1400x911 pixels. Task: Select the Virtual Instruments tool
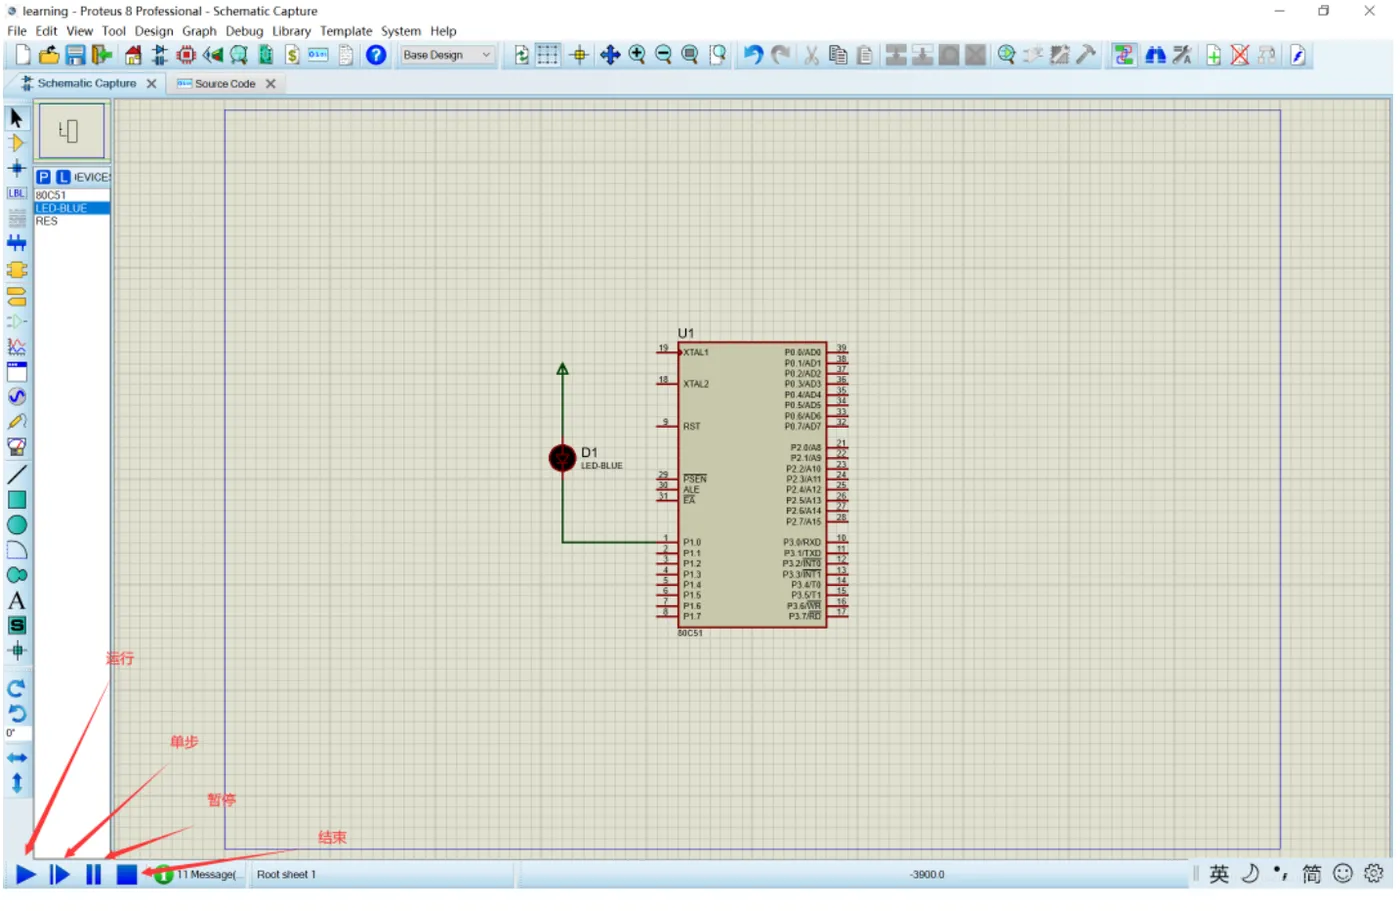[x=16, y=447]
